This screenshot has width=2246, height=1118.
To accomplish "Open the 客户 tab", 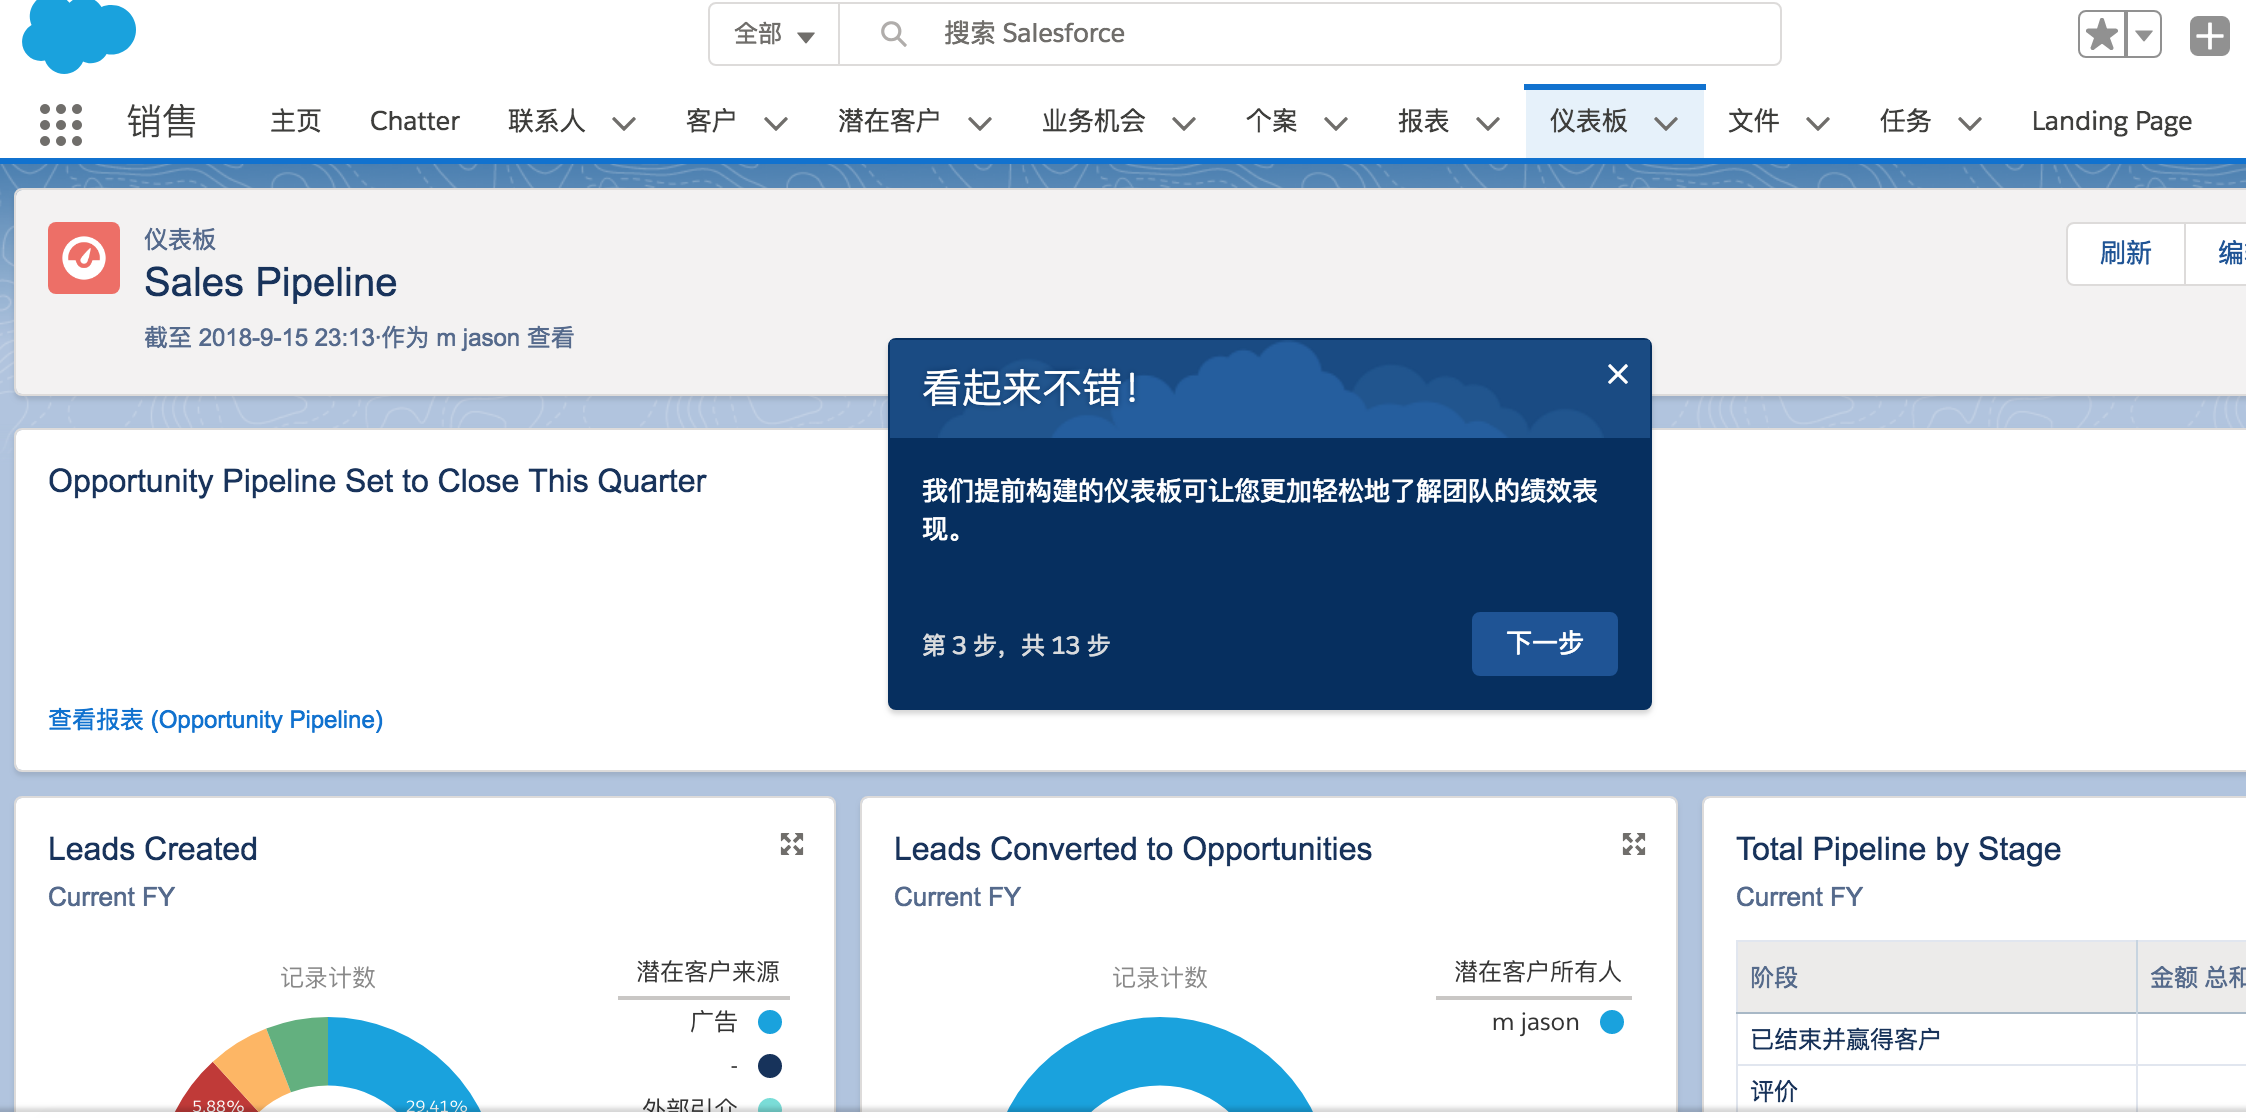I will tap(711, 121).
